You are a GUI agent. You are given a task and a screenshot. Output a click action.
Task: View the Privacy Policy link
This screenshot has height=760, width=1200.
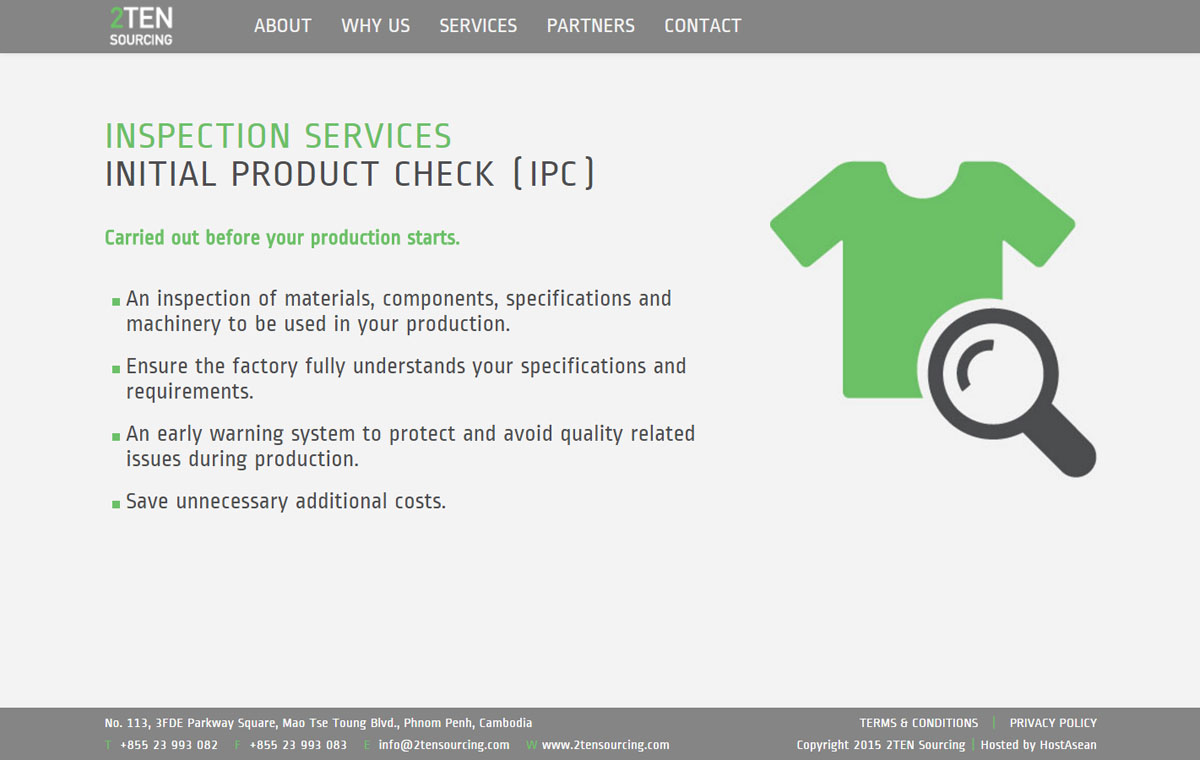1052,723
